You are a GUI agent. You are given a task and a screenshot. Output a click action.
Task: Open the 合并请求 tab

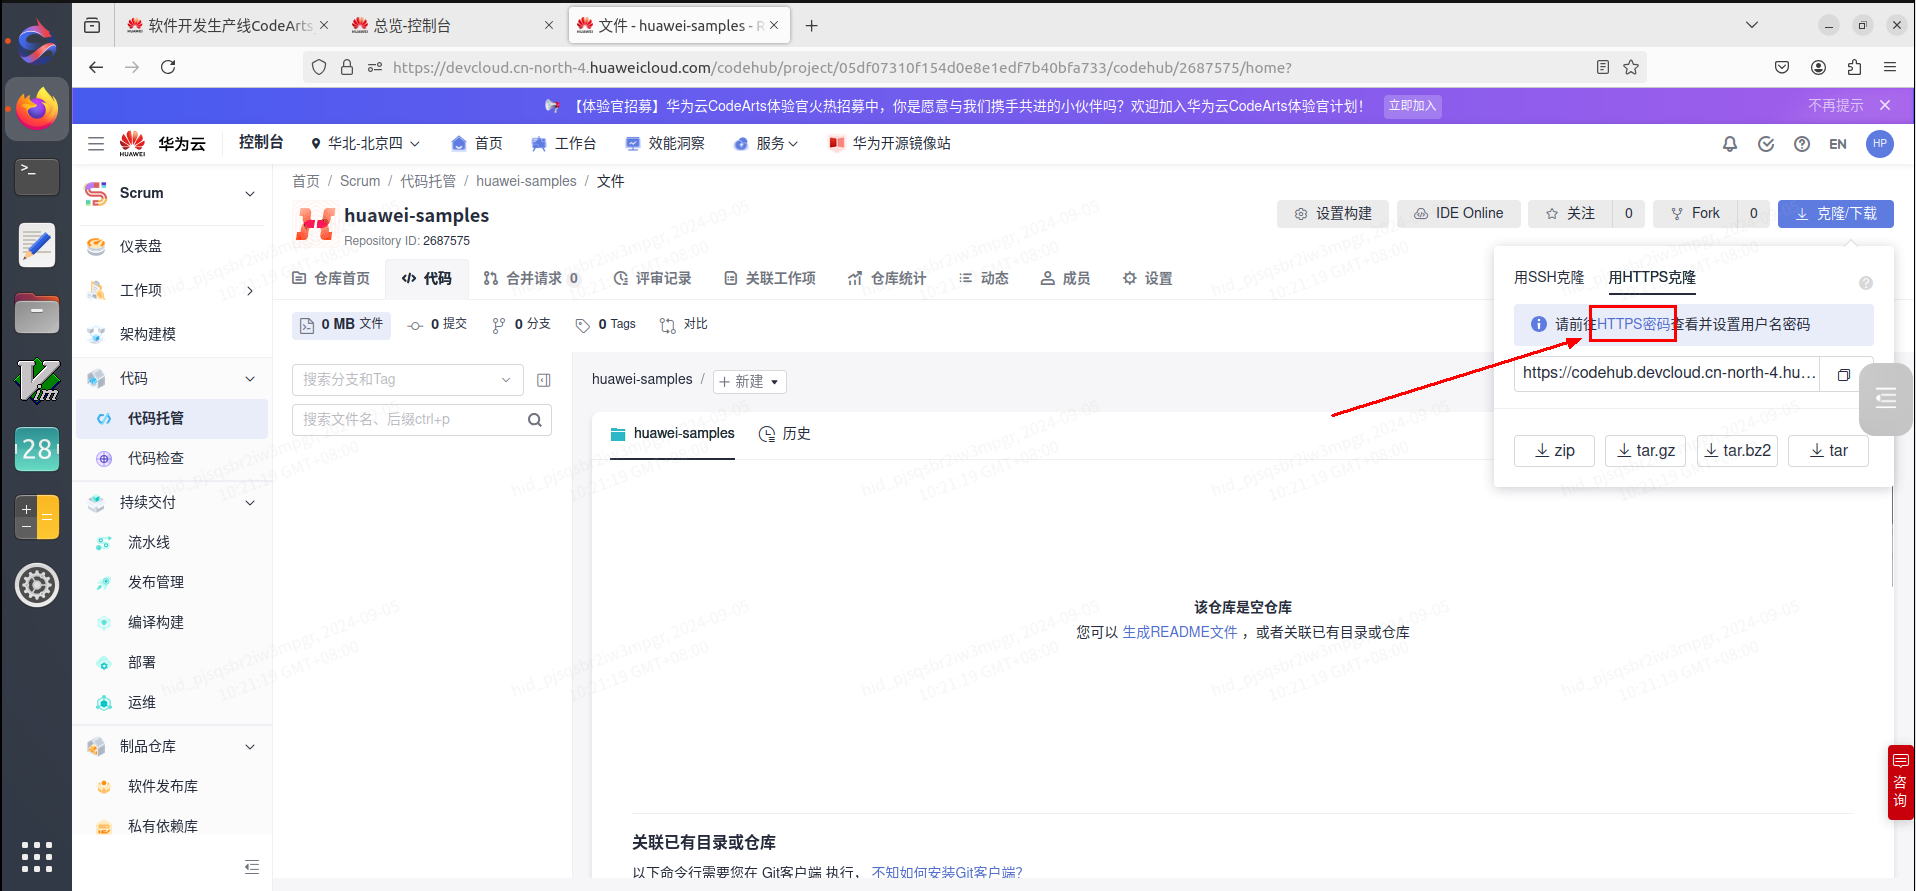(531, 279)
